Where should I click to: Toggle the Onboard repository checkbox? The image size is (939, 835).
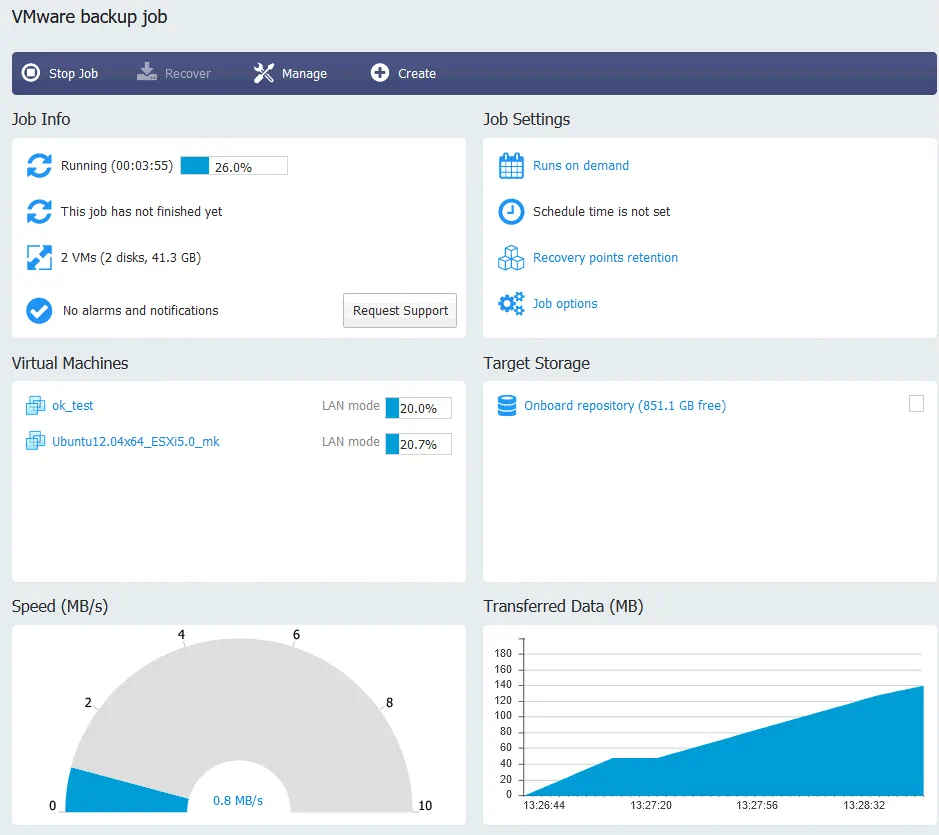tap(916, 403)
